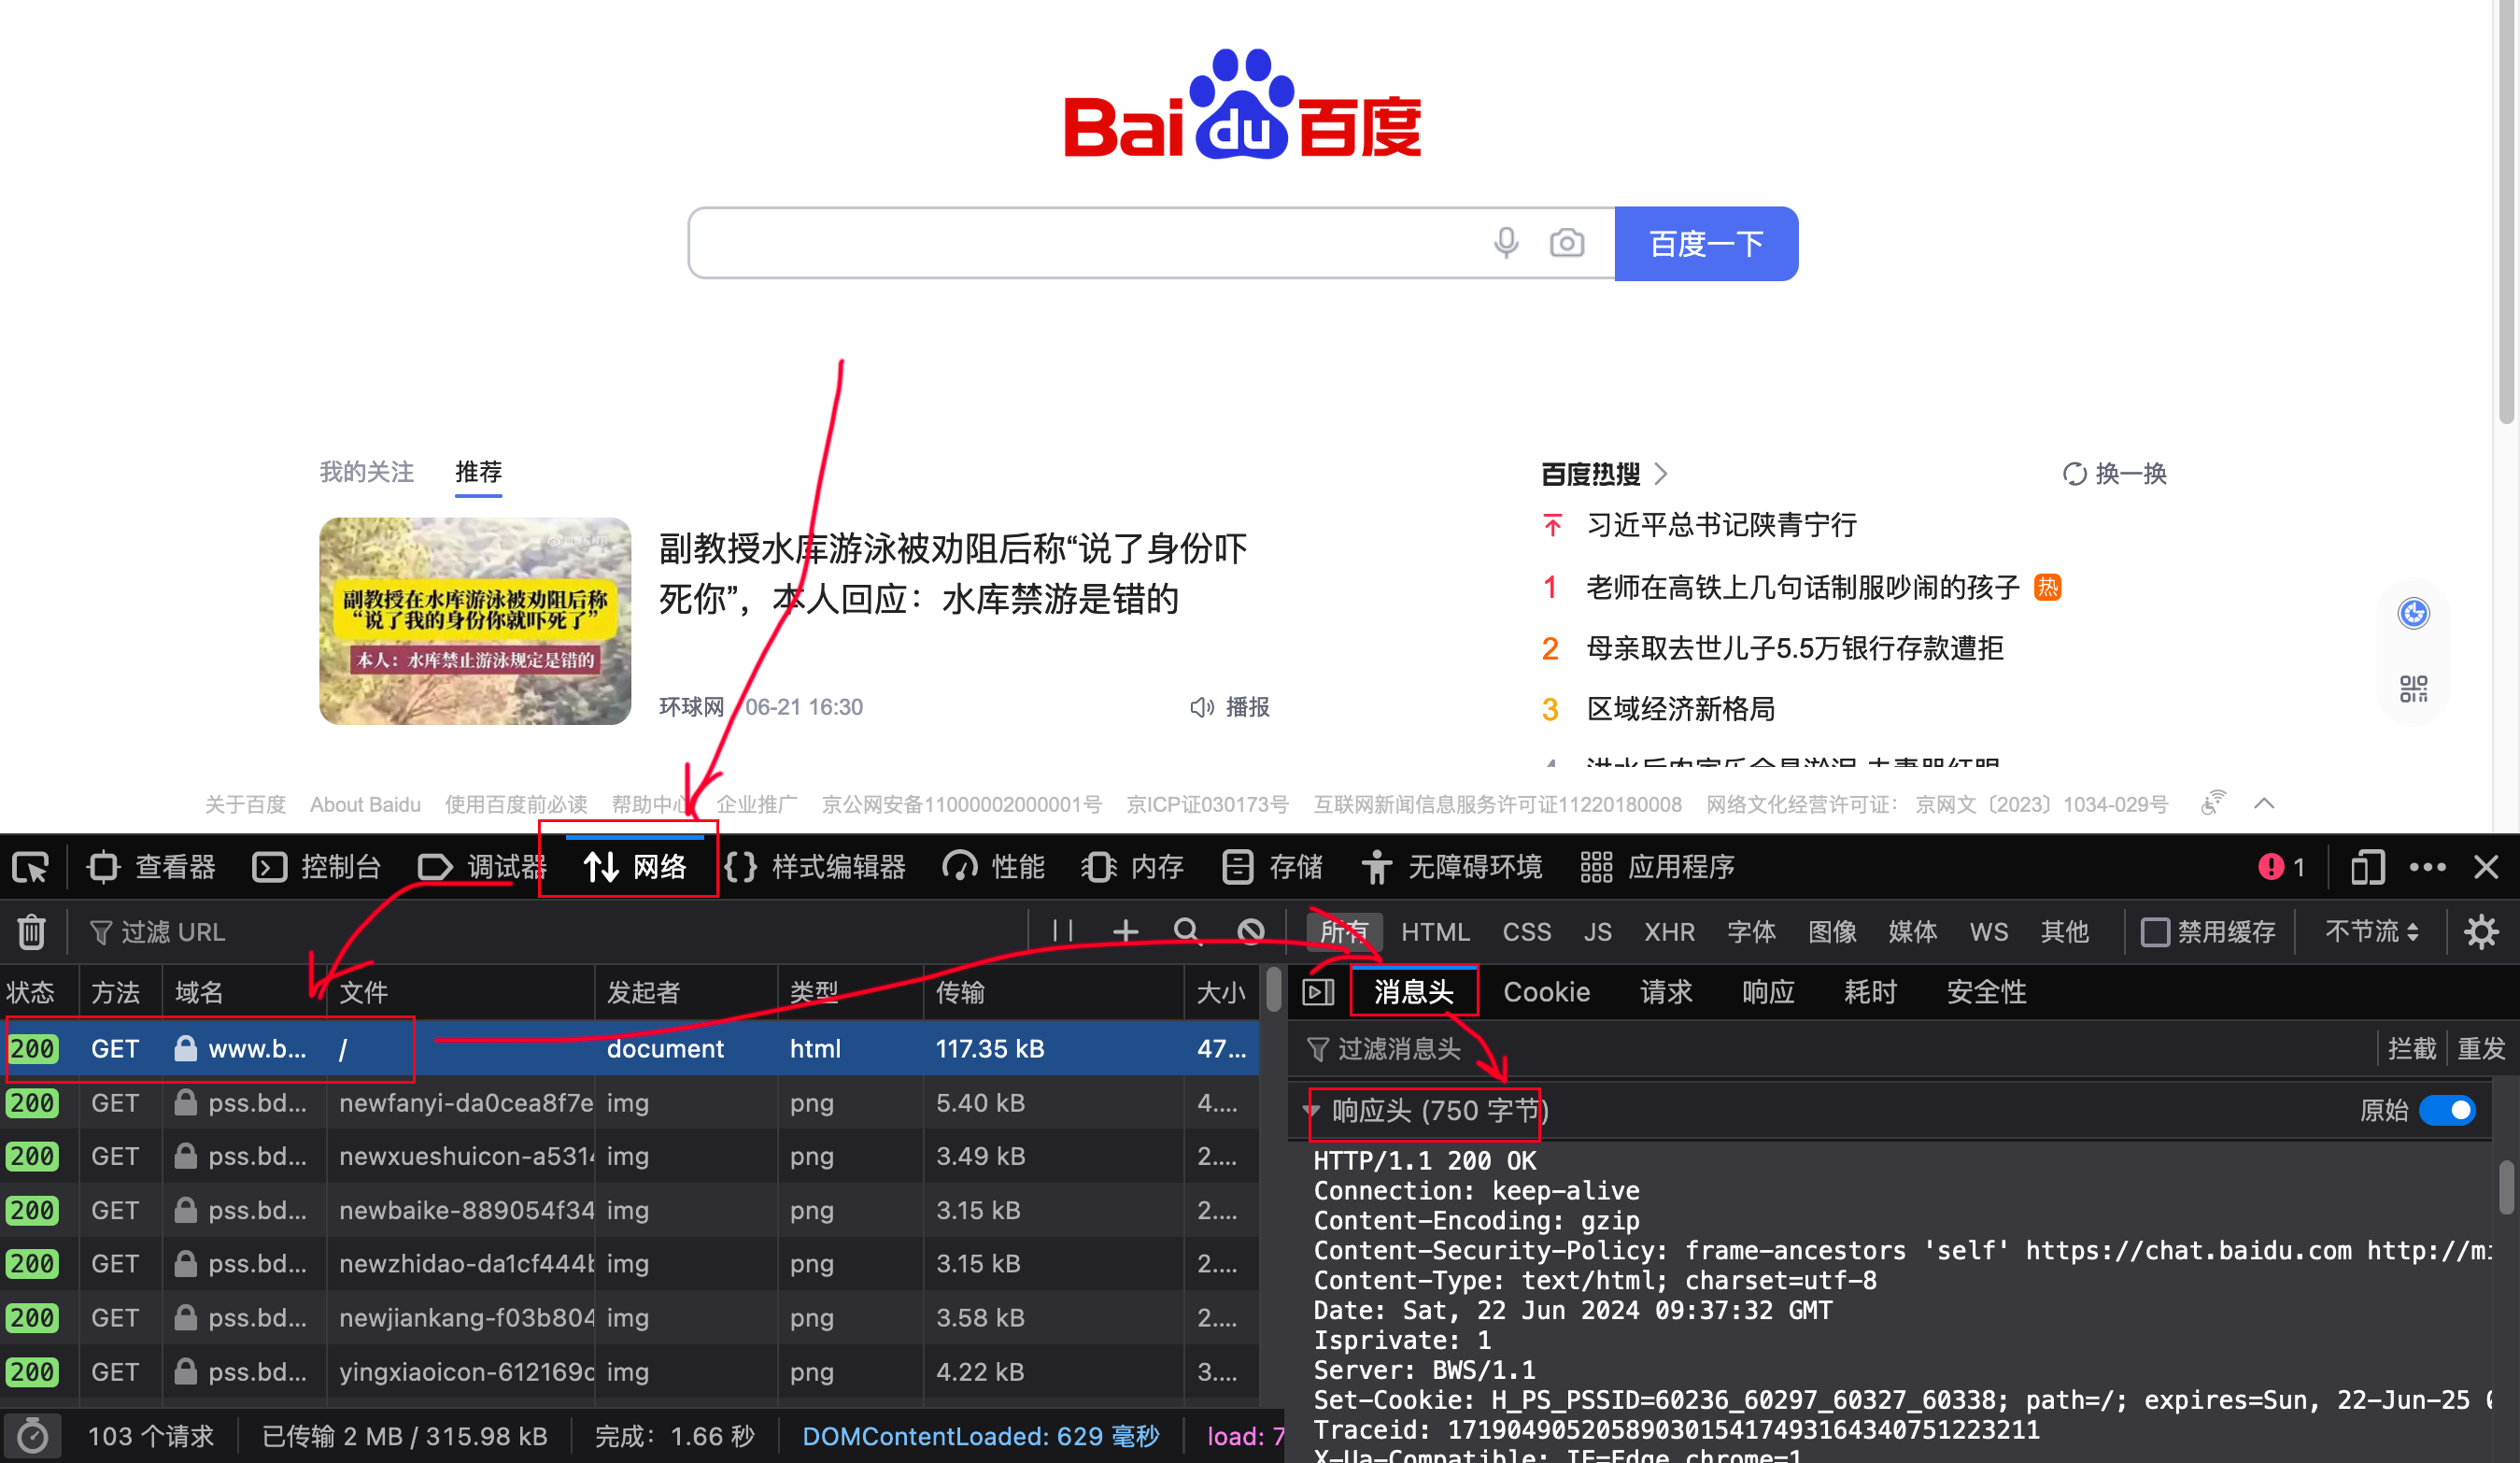2520x1463 pixels.
Task: Expand 百度热搜 chevron arrow
Action: (1660, 473)
